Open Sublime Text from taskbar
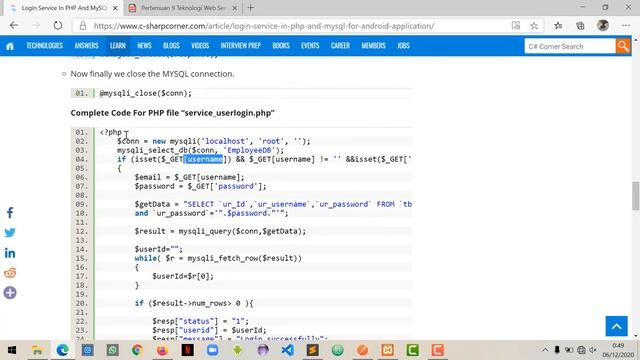640x360 pixels. 313,350
